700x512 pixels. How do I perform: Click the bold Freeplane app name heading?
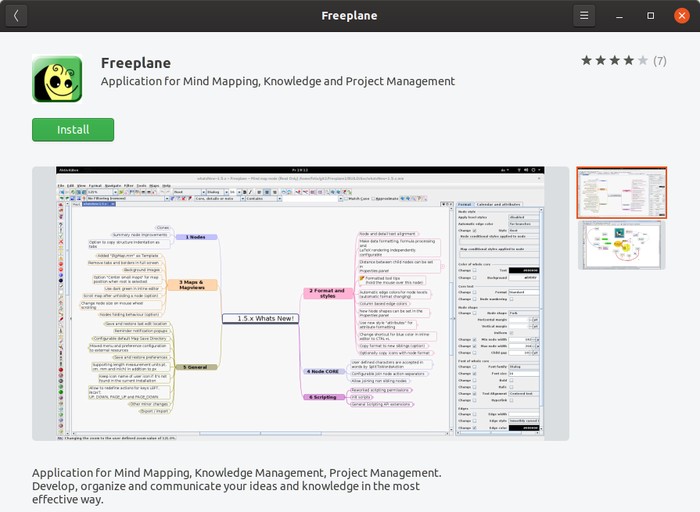pyautogui.click(x=136, y=63)
